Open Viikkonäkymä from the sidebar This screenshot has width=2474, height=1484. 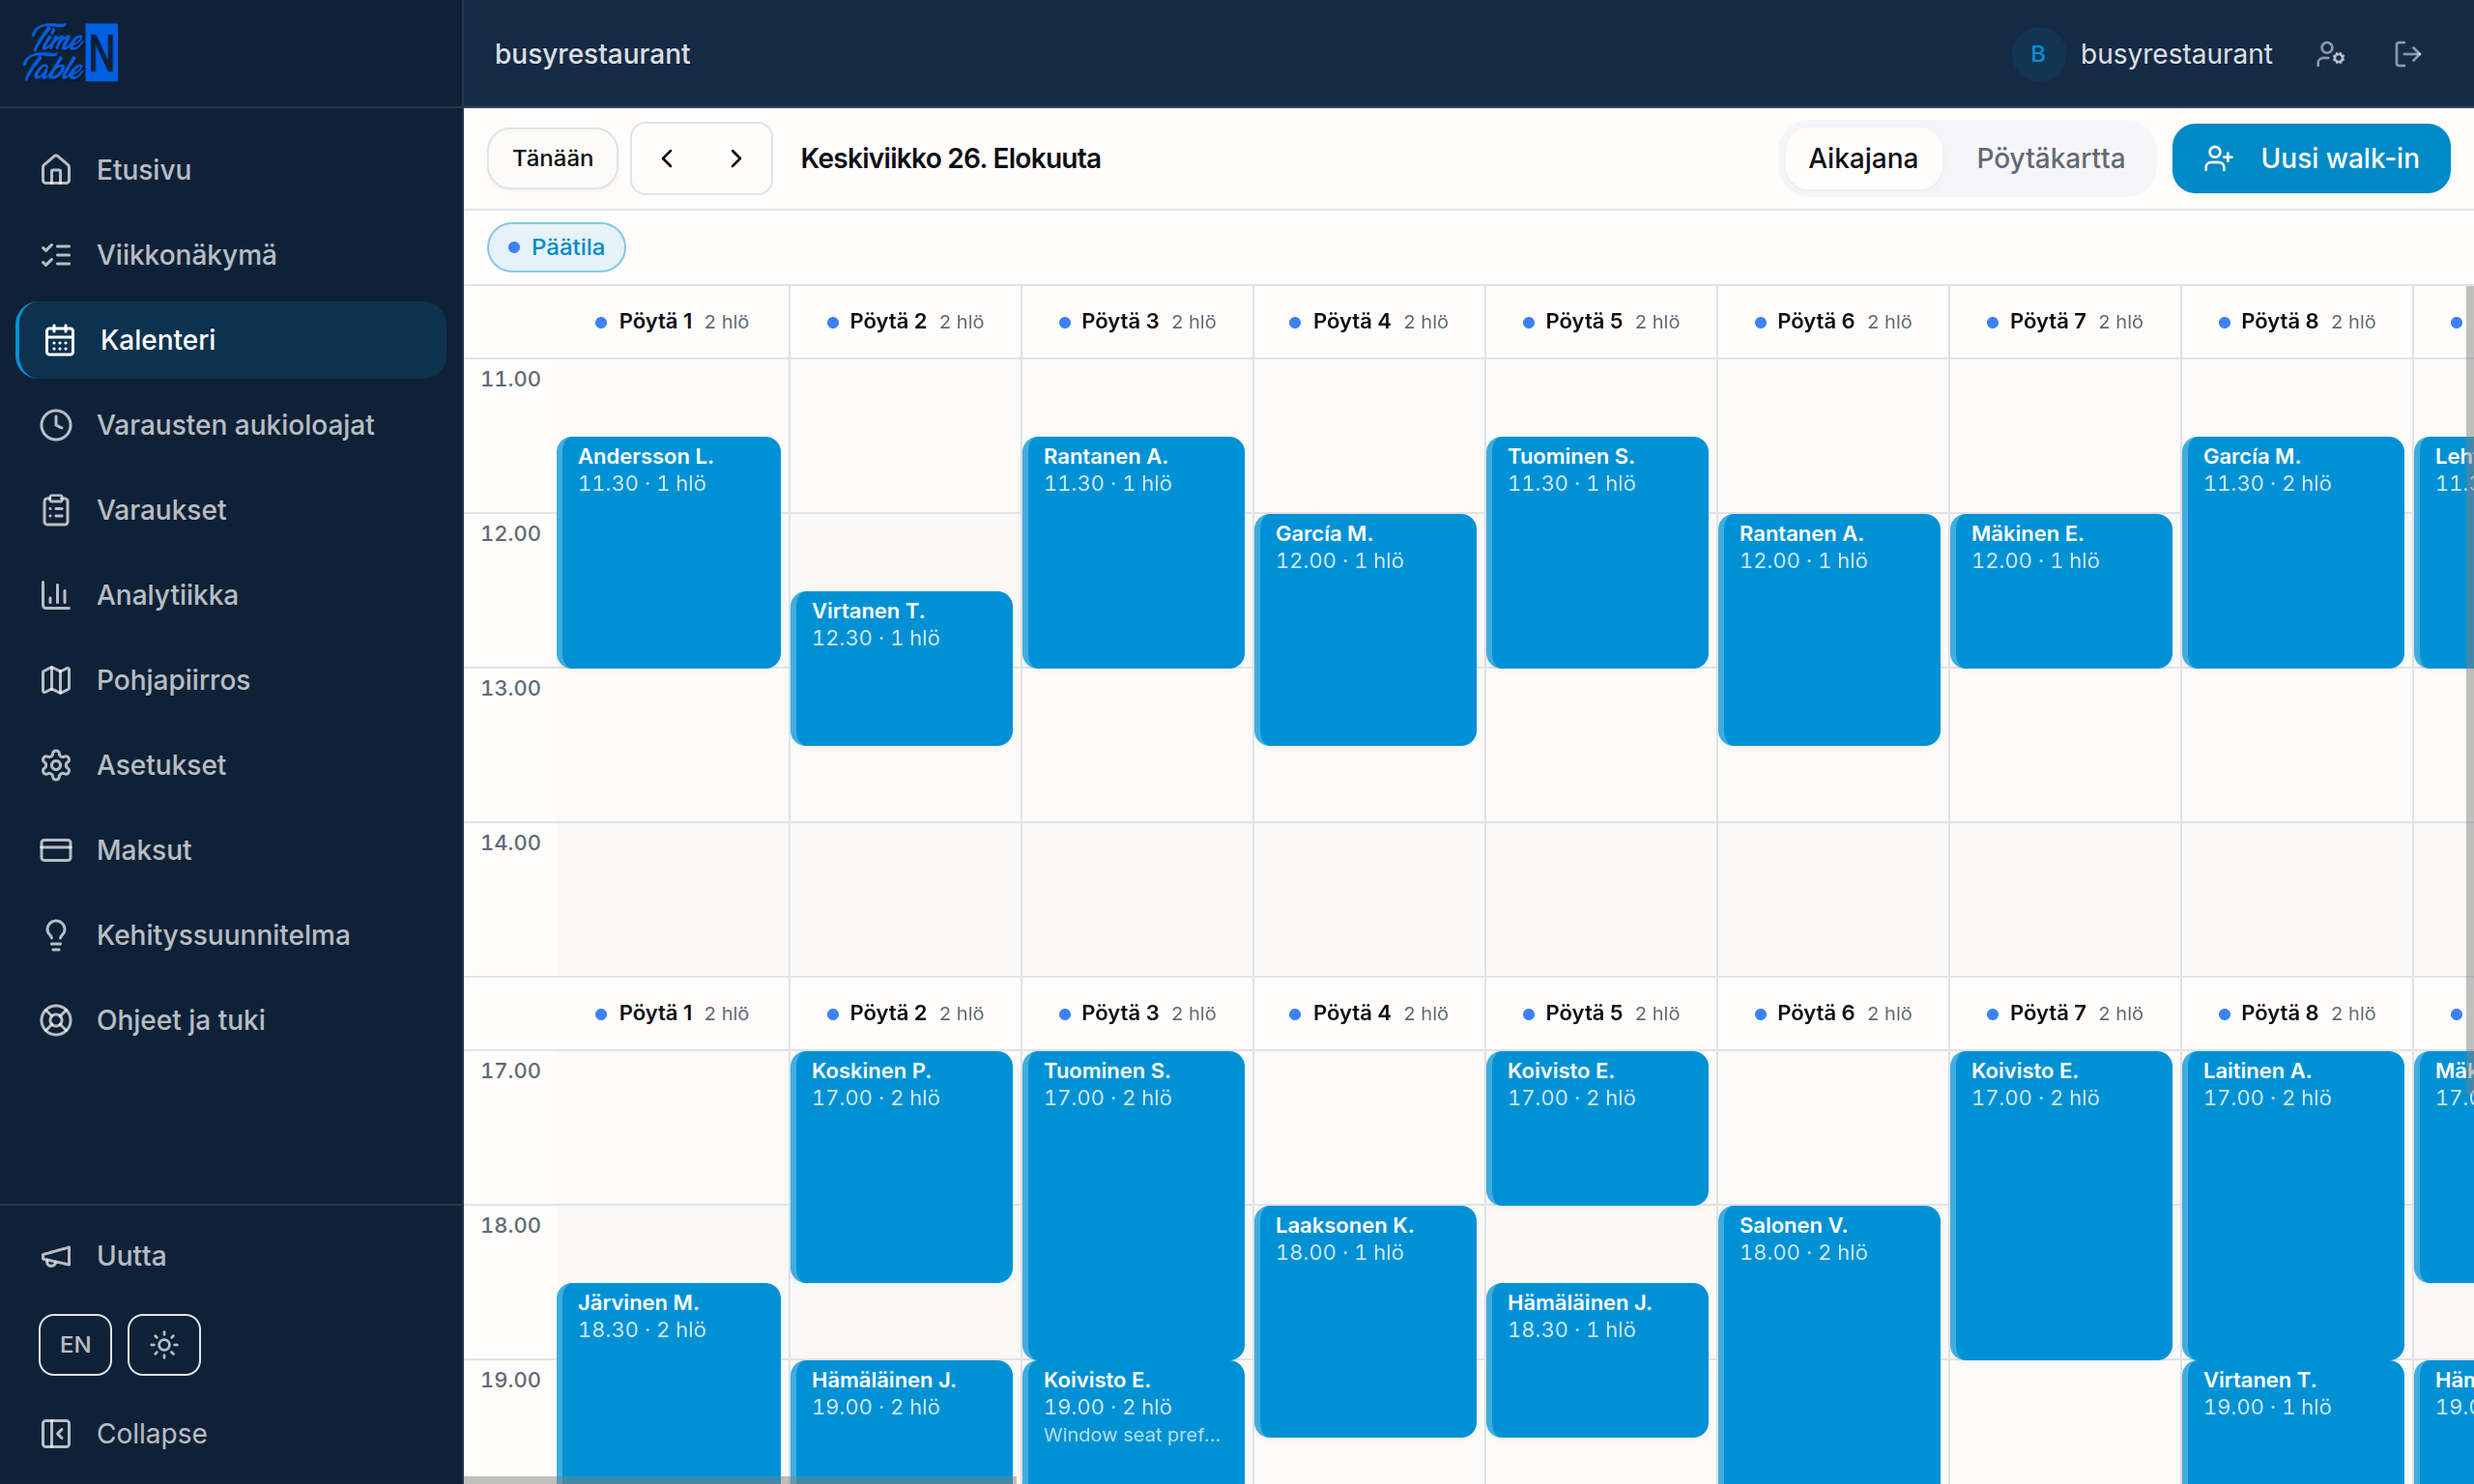click(x=231, y=255)
